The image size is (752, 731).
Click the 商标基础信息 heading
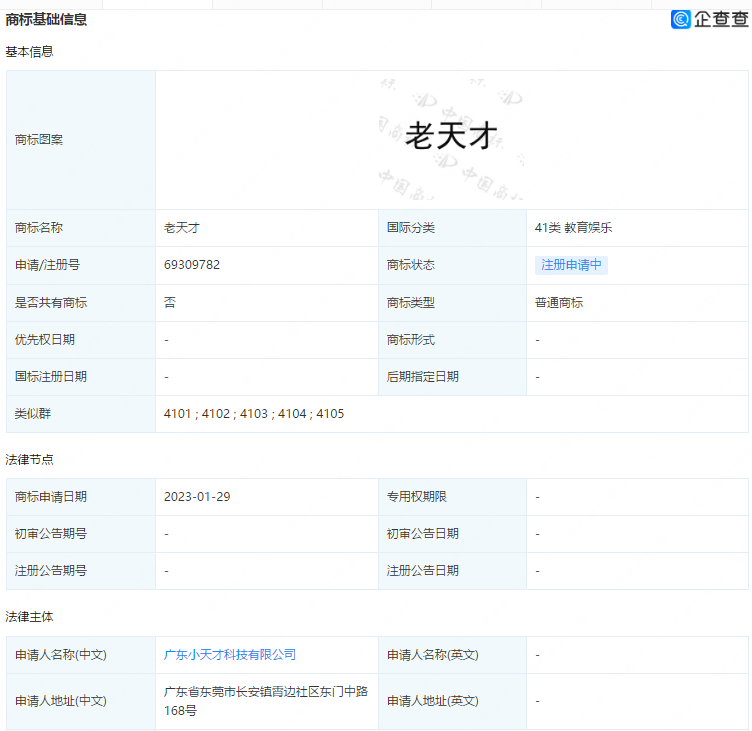(46, 19)
